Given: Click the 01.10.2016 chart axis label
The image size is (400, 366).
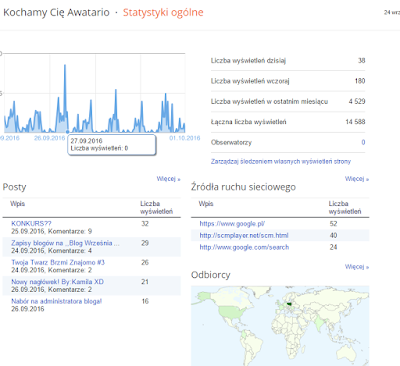Looking at the screenshot, I should (x=185, y=138).
